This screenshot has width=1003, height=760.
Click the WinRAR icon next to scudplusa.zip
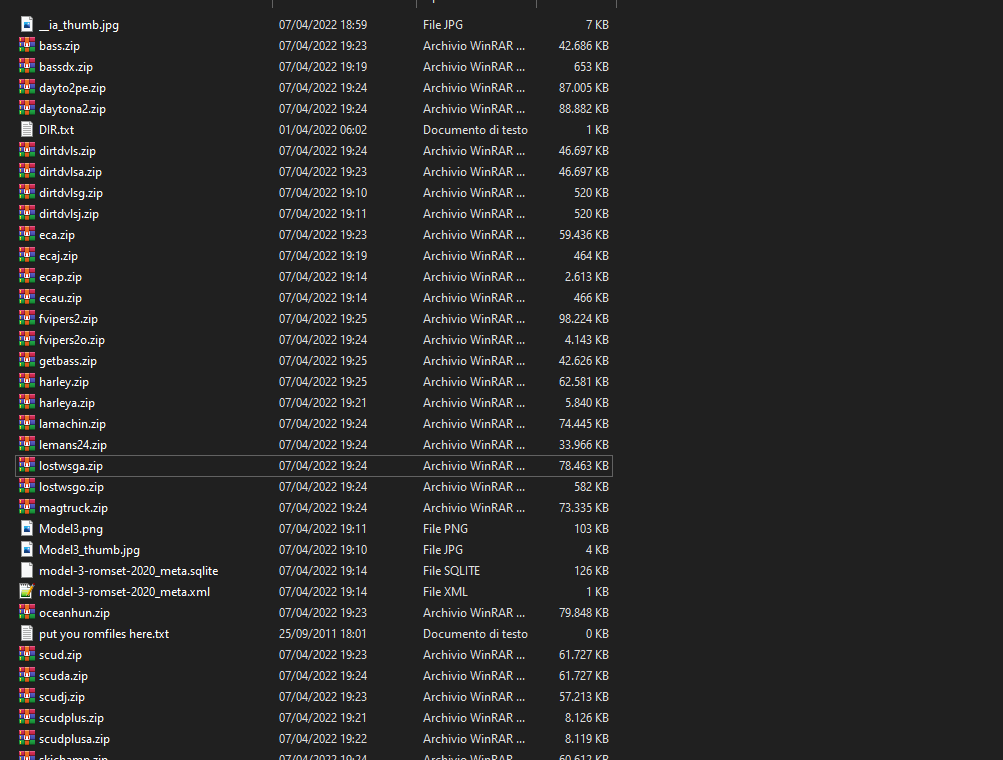click(27, 738)
